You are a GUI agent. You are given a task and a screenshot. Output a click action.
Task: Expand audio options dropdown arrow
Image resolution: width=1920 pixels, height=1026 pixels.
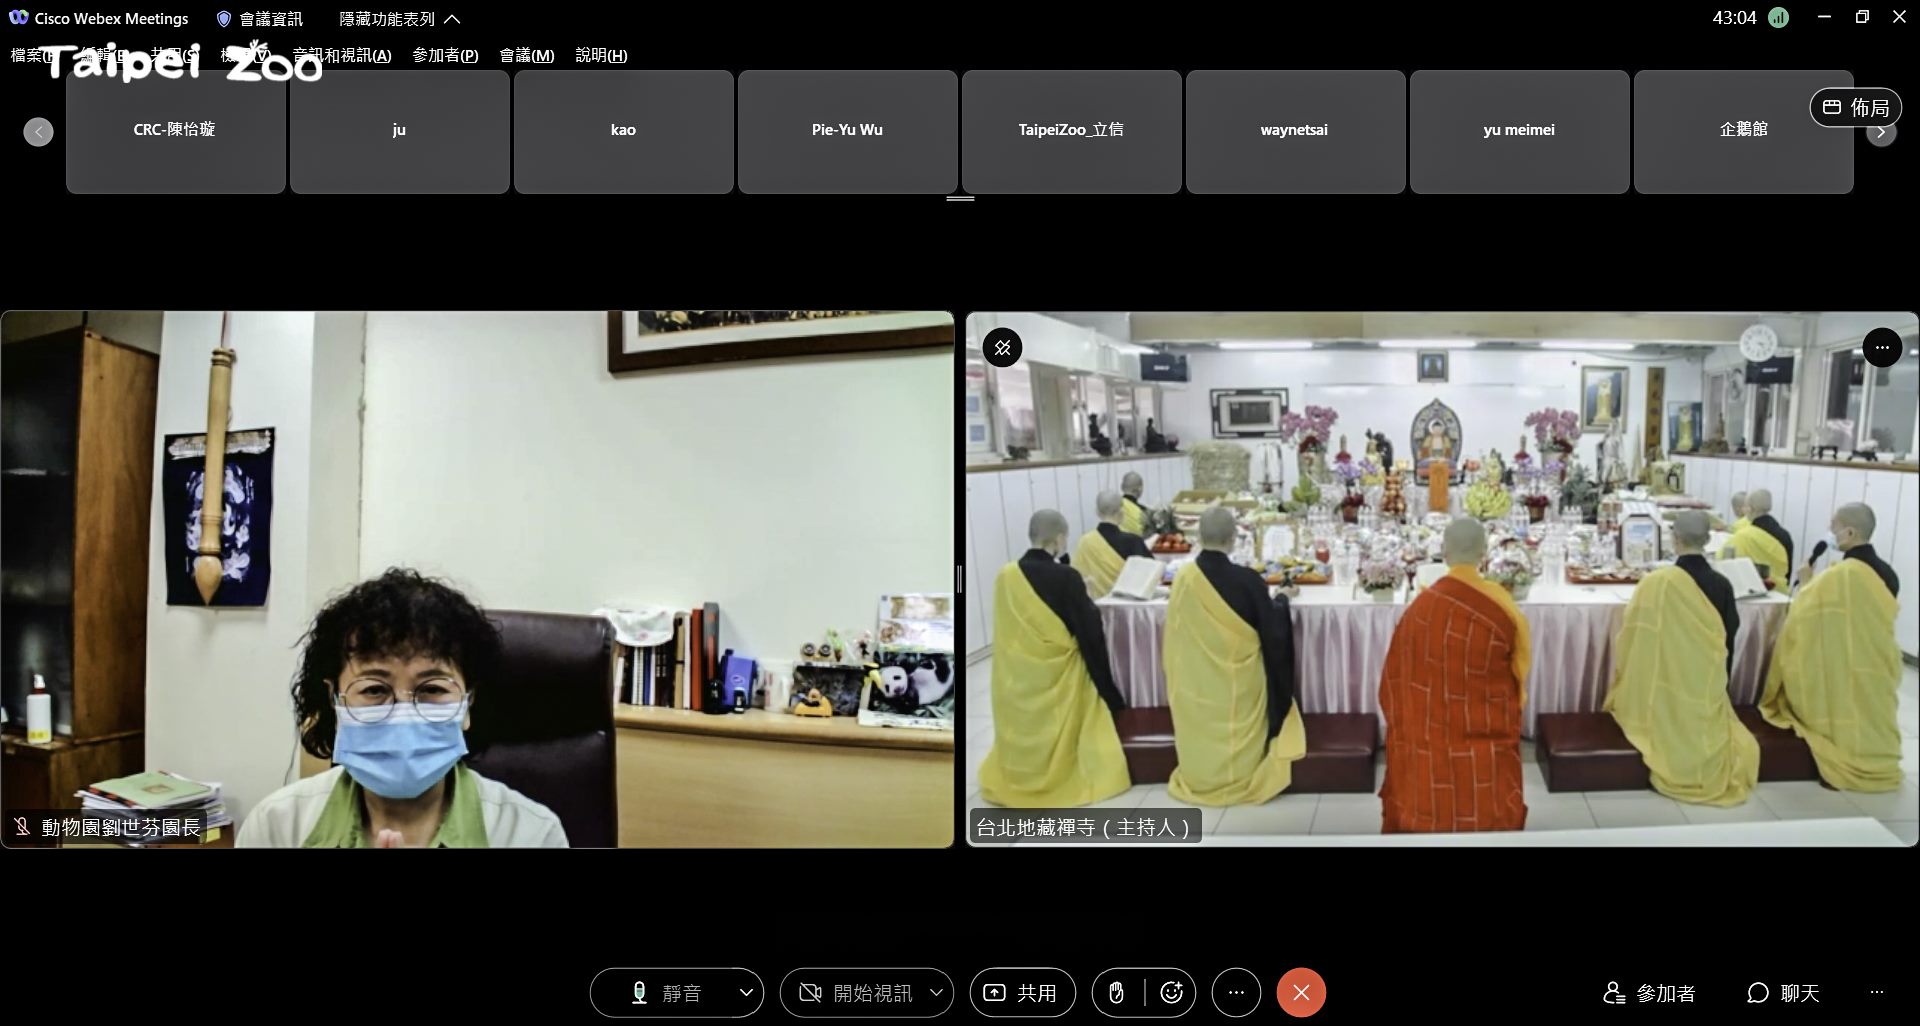coord(746,993)
